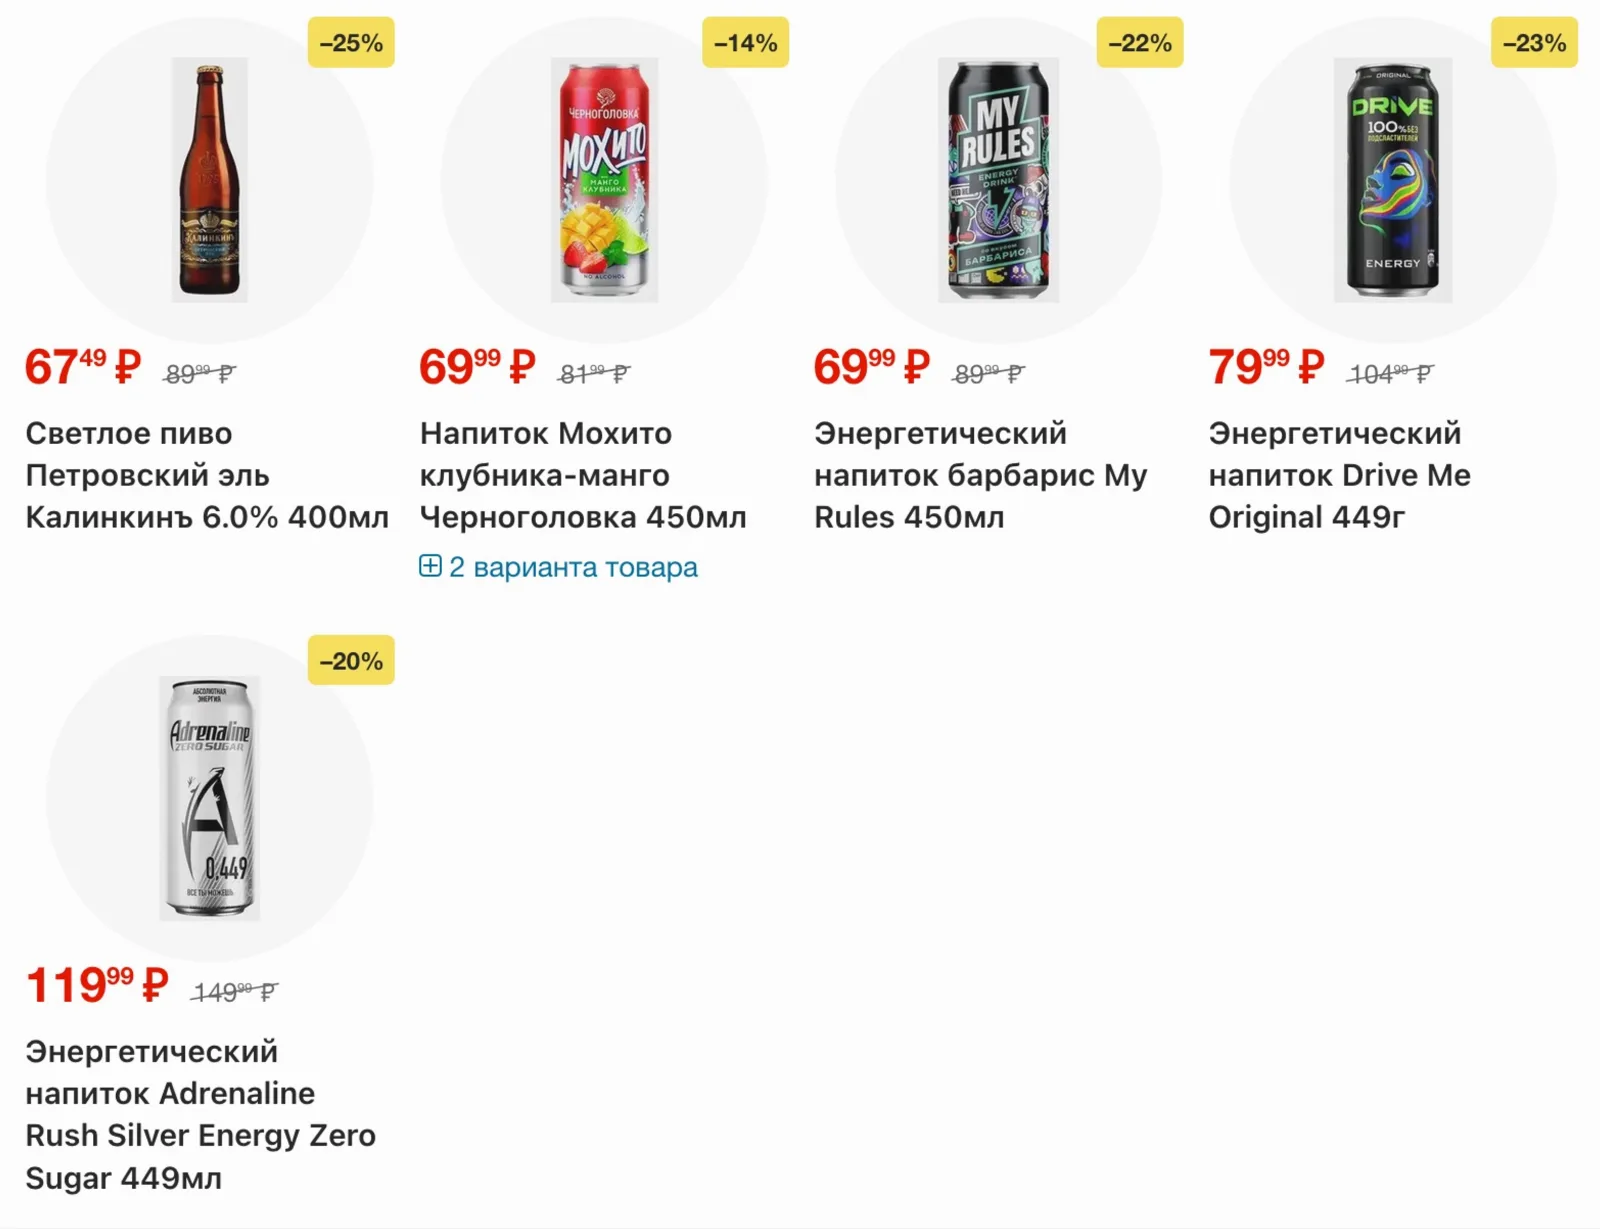Open the My Rules energy can image
Screen dimensions: 1600x1229
tap(998, 180)
